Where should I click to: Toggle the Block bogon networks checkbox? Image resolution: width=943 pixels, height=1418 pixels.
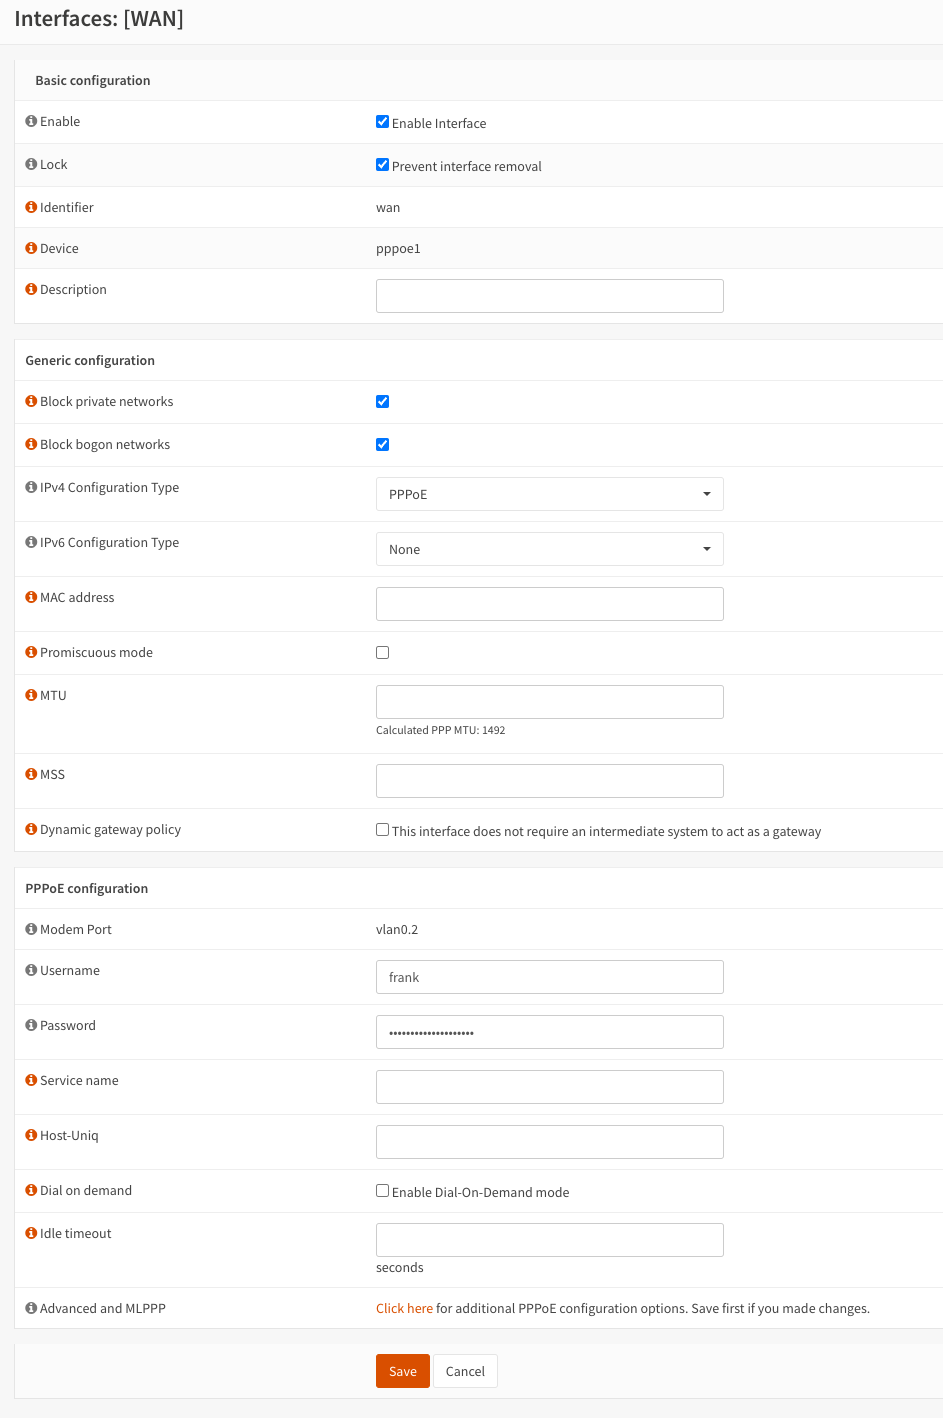click(x=382, y=445)
